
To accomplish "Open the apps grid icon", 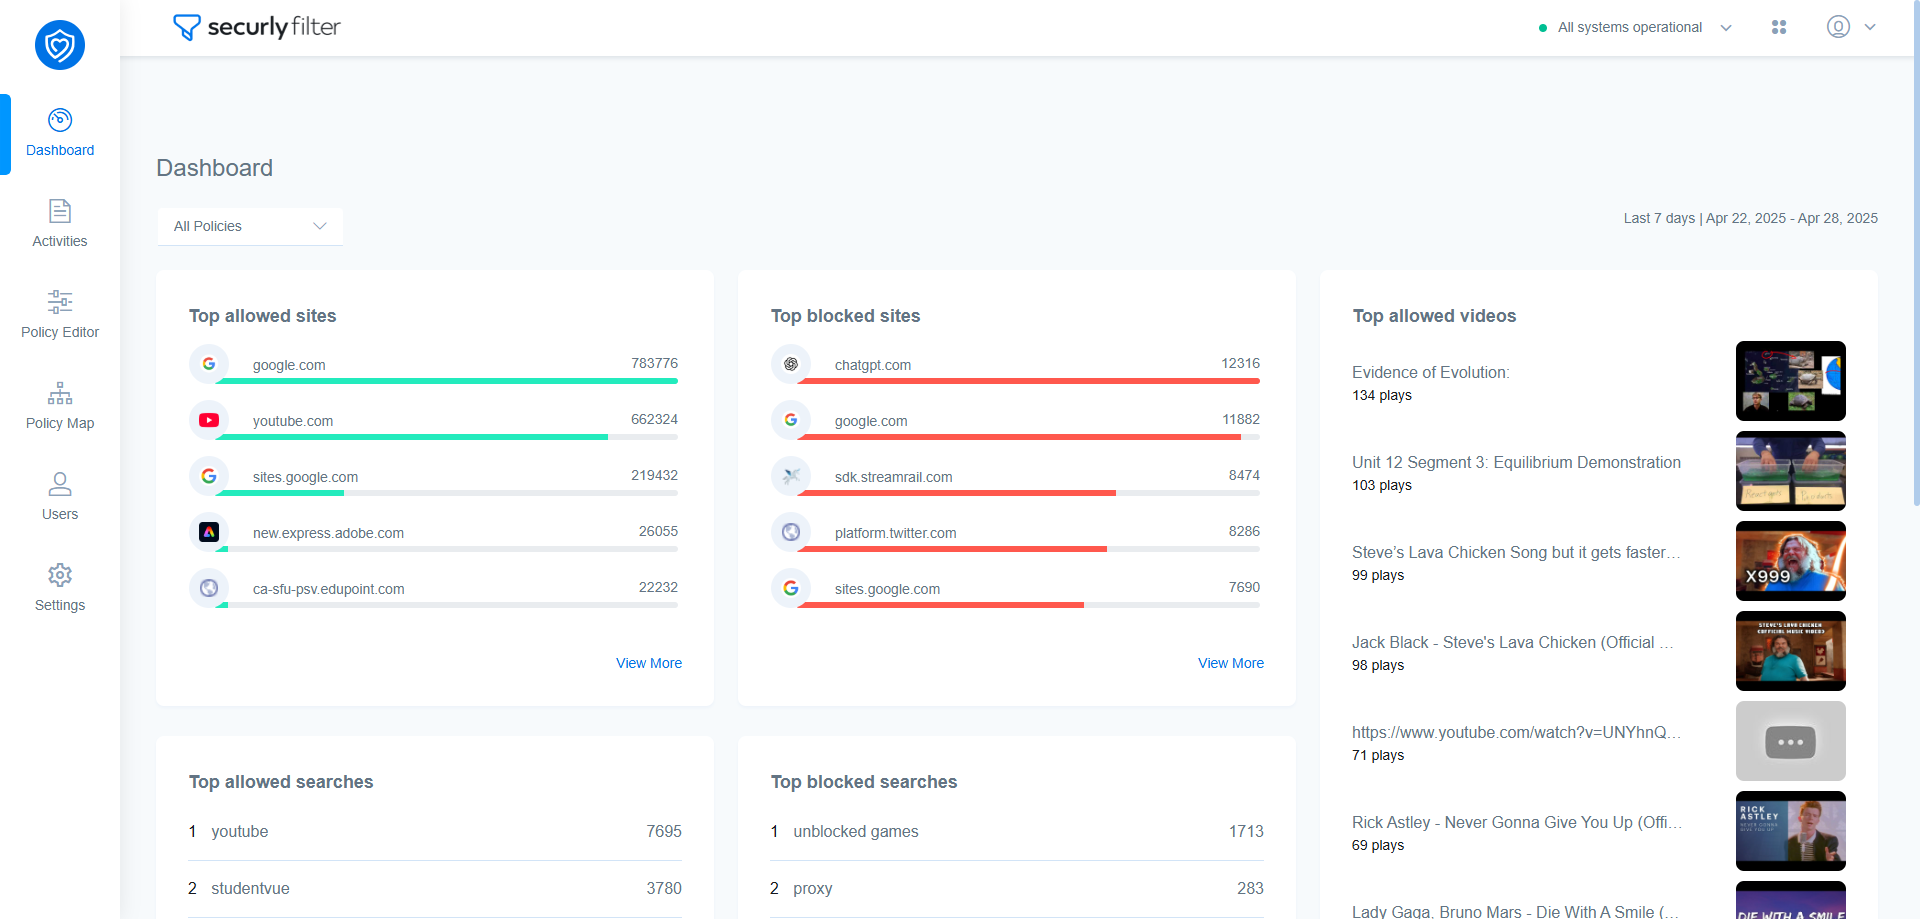I will click(1779, 27).
